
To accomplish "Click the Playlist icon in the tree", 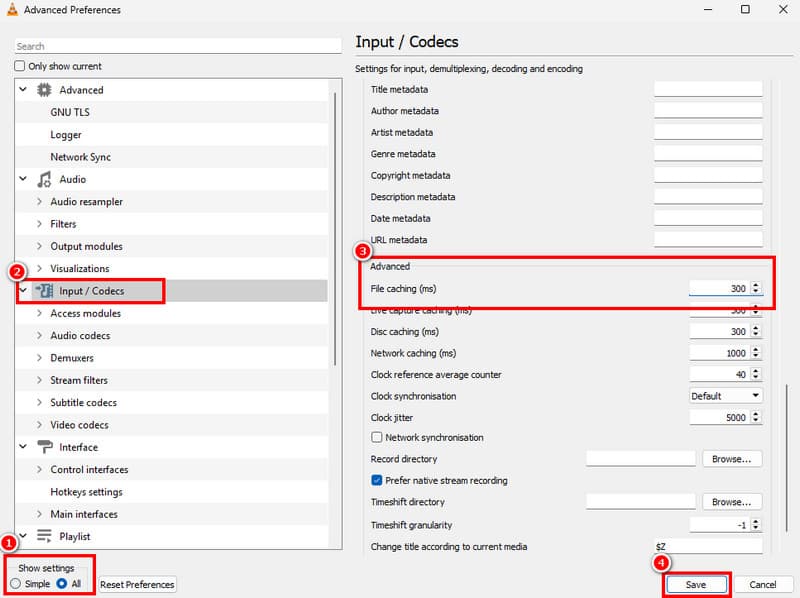I will (44, 536).
